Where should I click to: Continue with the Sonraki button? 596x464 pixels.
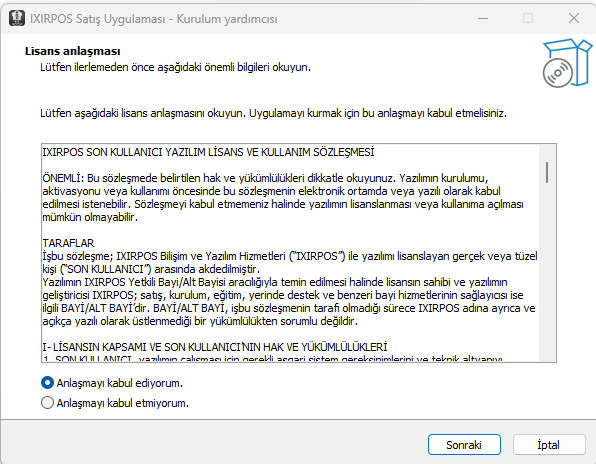click(464, 445)
